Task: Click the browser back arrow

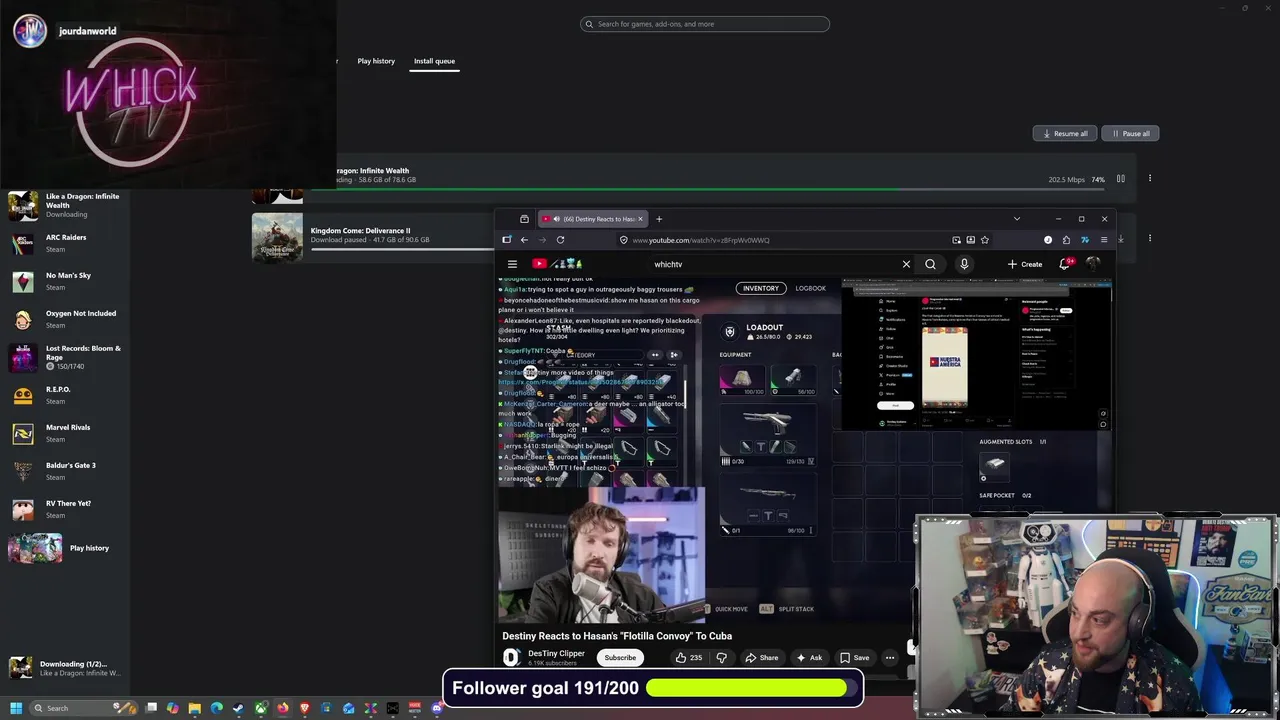Action: coord(524,240)
